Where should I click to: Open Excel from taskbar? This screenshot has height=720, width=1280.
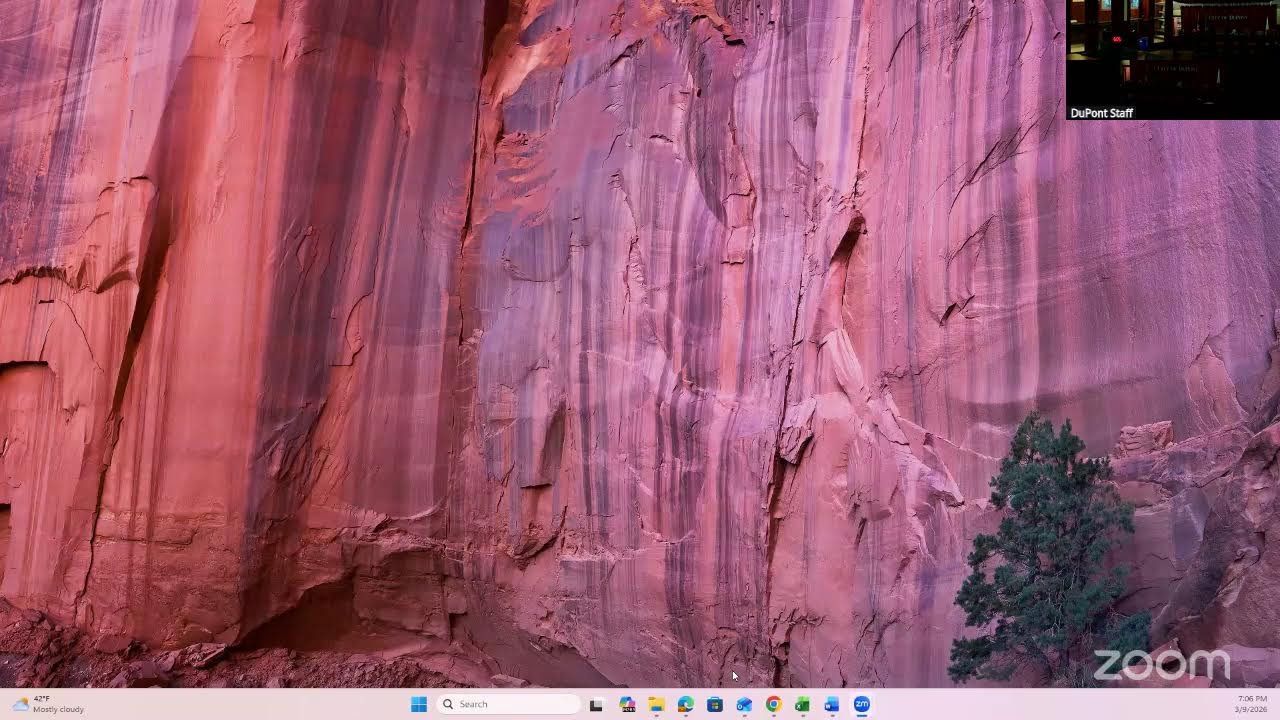[x=802, y=704]
